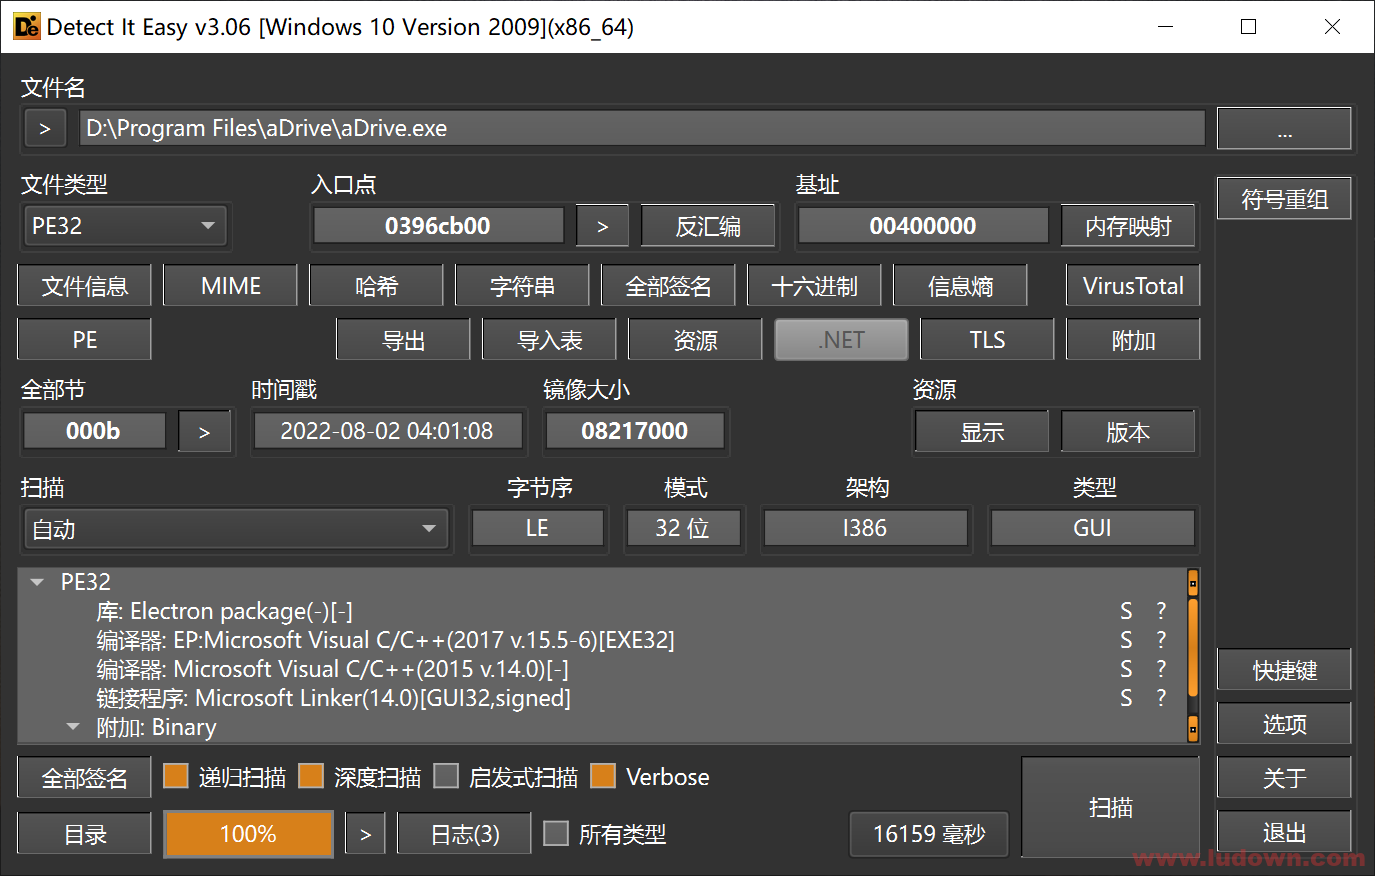Open the 信息熵 entropy view

coord(960,286)
